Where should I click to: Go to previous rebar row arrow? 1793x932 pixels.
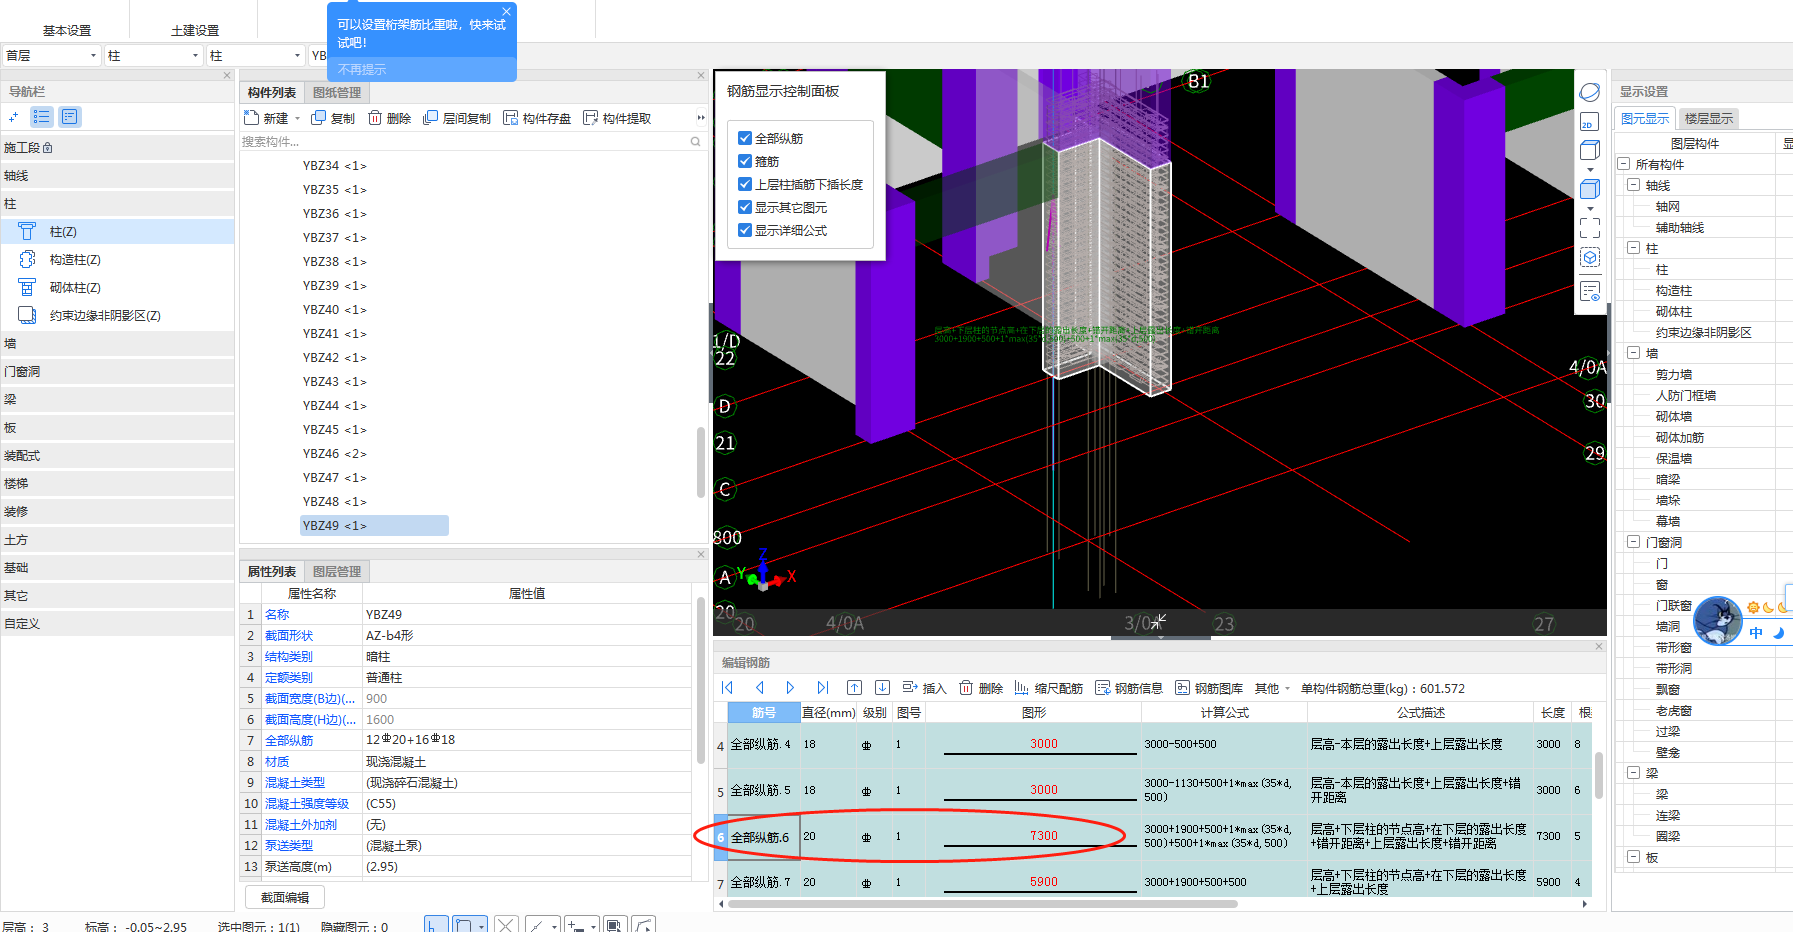759,688
